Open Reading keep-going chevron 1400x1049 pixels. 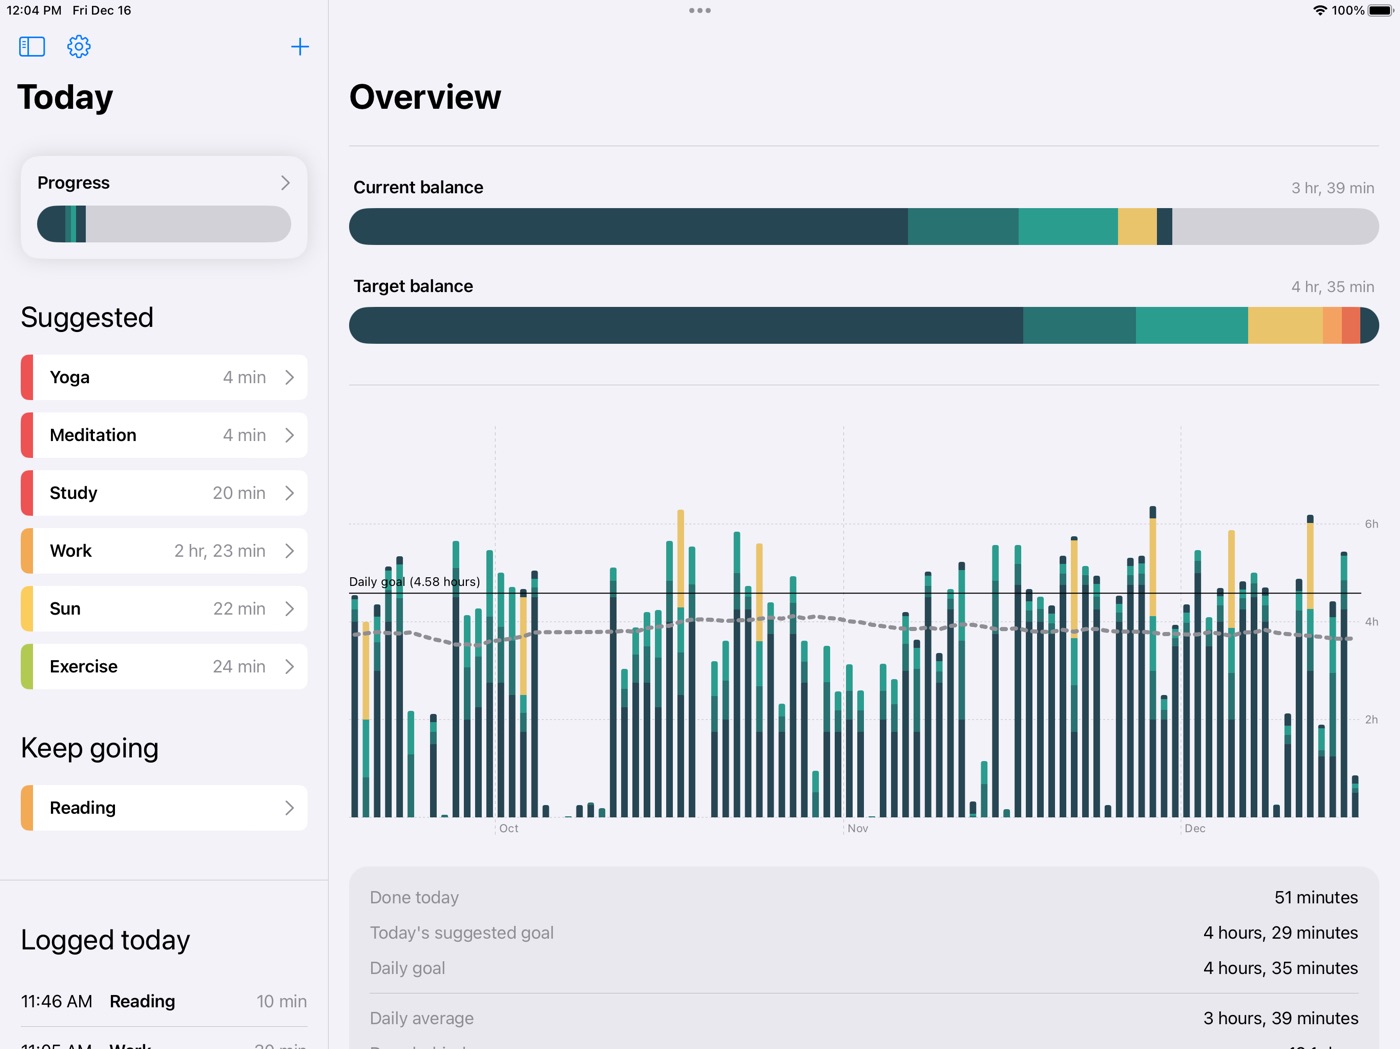click(x=289, y=808)
